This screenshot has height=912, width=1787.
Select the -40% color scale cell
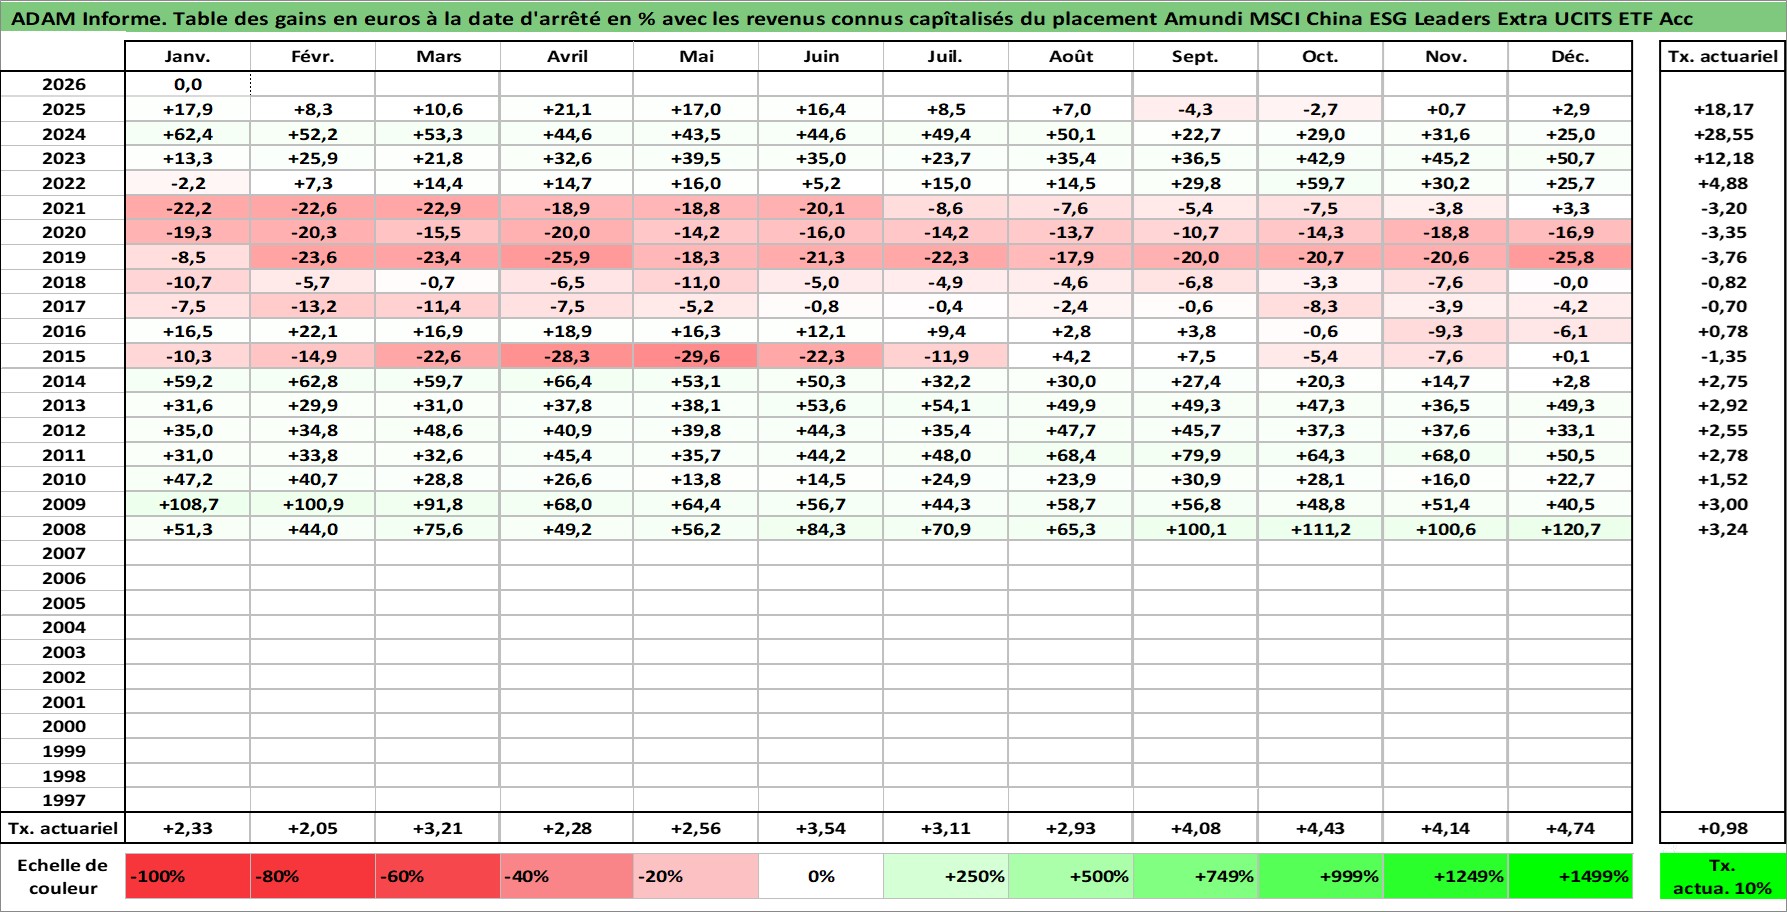pyautogui.click(x=567, y=876)
